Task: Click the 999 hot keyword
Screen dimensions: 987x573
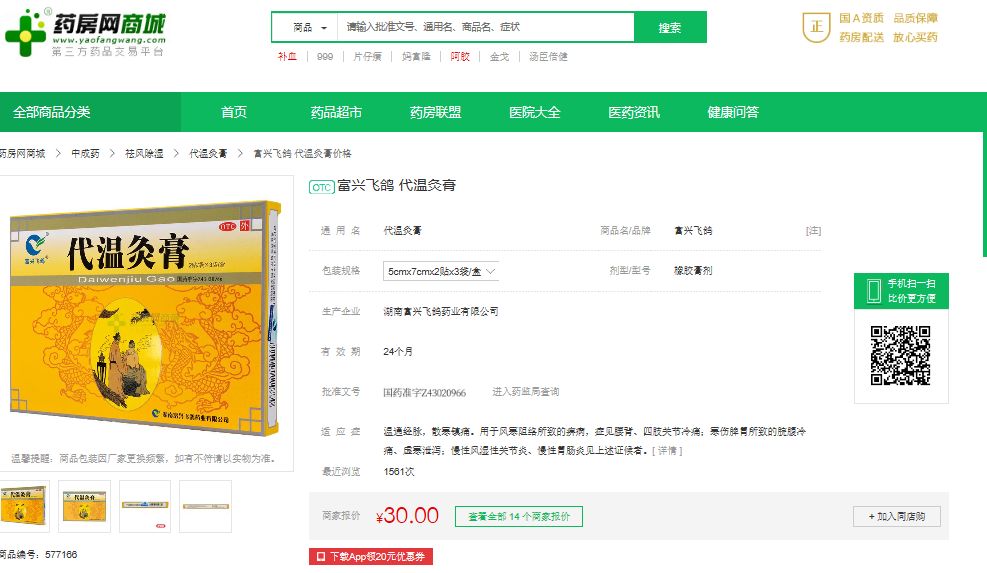Action: pos(325,57)
